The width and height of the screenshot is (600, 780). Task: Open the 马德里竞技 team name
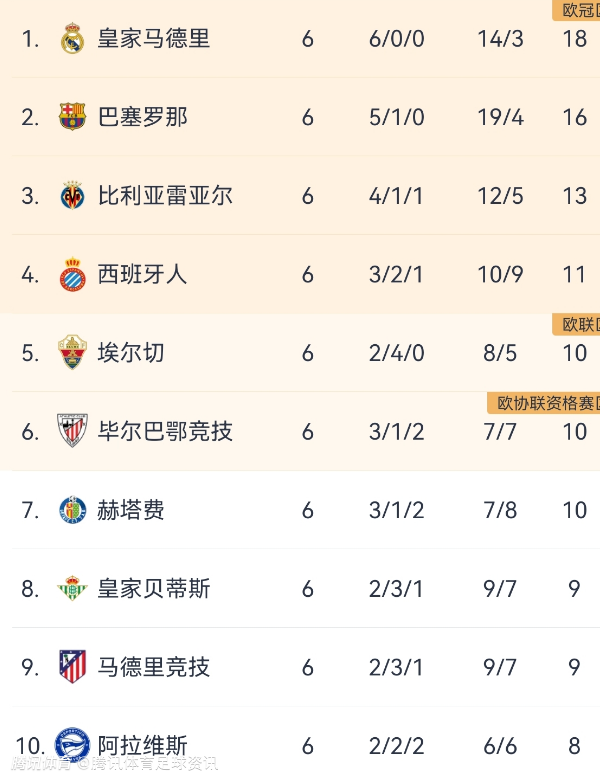(x=153, y=667)
